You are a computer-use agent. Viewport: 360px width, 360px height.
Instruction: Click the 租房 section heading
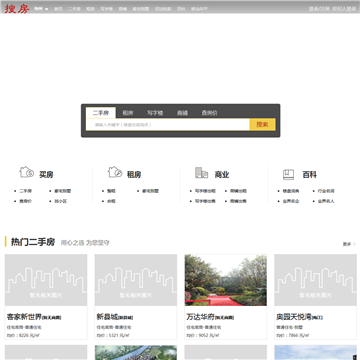click(x=134, y=174)
